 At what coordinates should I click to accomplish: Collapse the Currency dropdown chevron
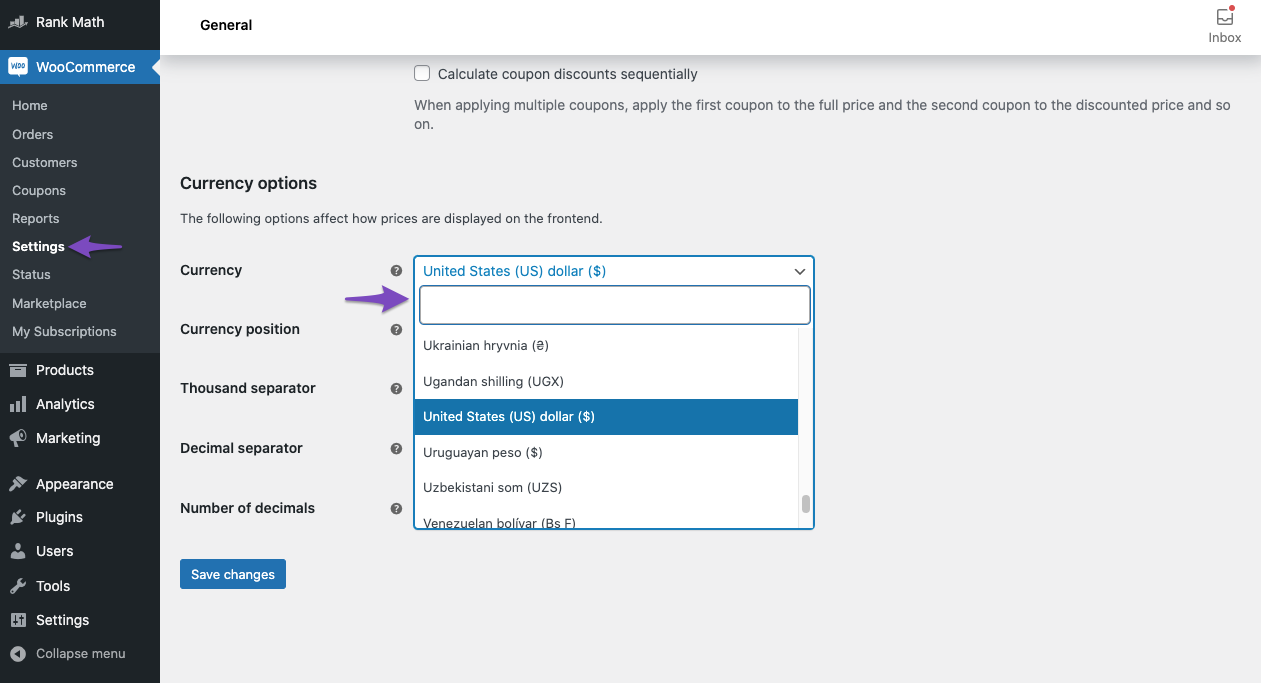coord(800,271)
